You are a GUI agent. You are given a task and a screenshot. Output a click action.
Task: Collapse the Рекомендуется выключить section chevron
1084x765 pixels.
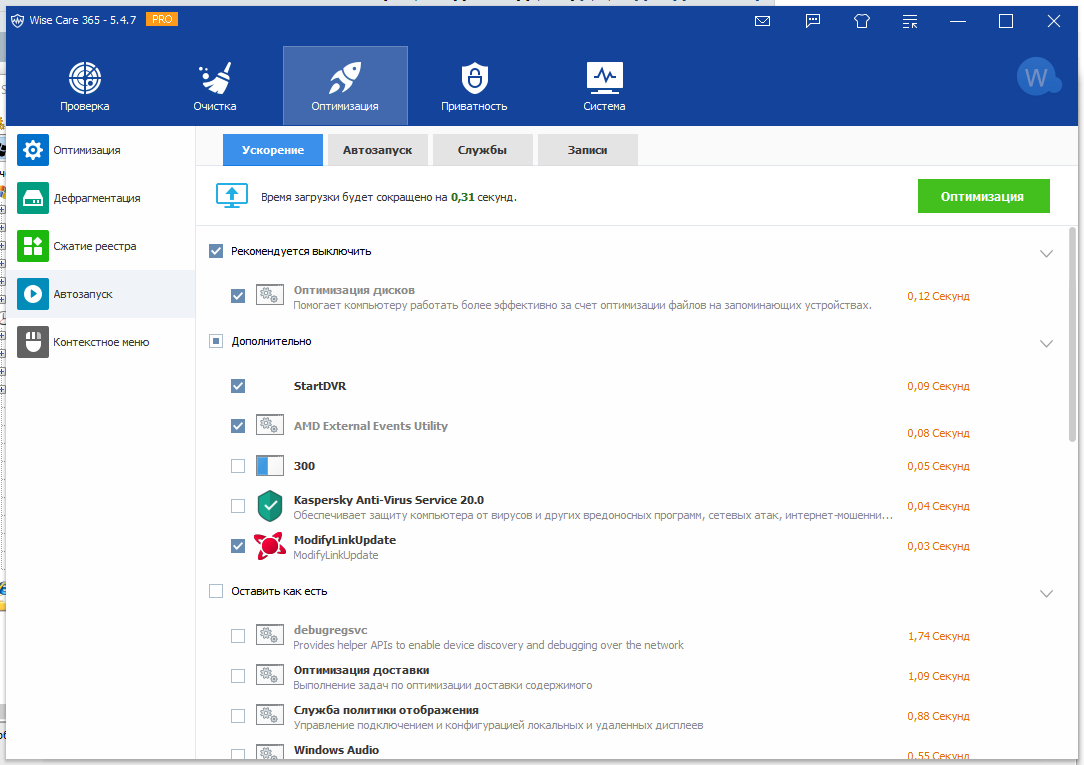tap(1046, 254)
